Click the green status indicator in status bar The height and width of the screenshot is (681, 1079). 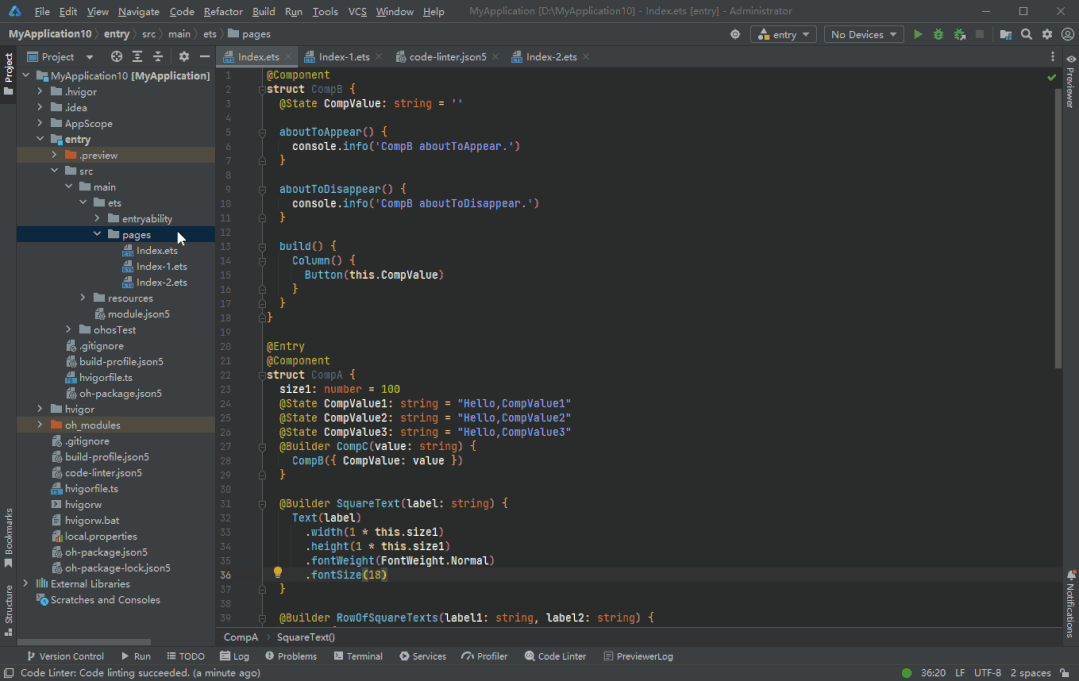[x=906, y=673]
